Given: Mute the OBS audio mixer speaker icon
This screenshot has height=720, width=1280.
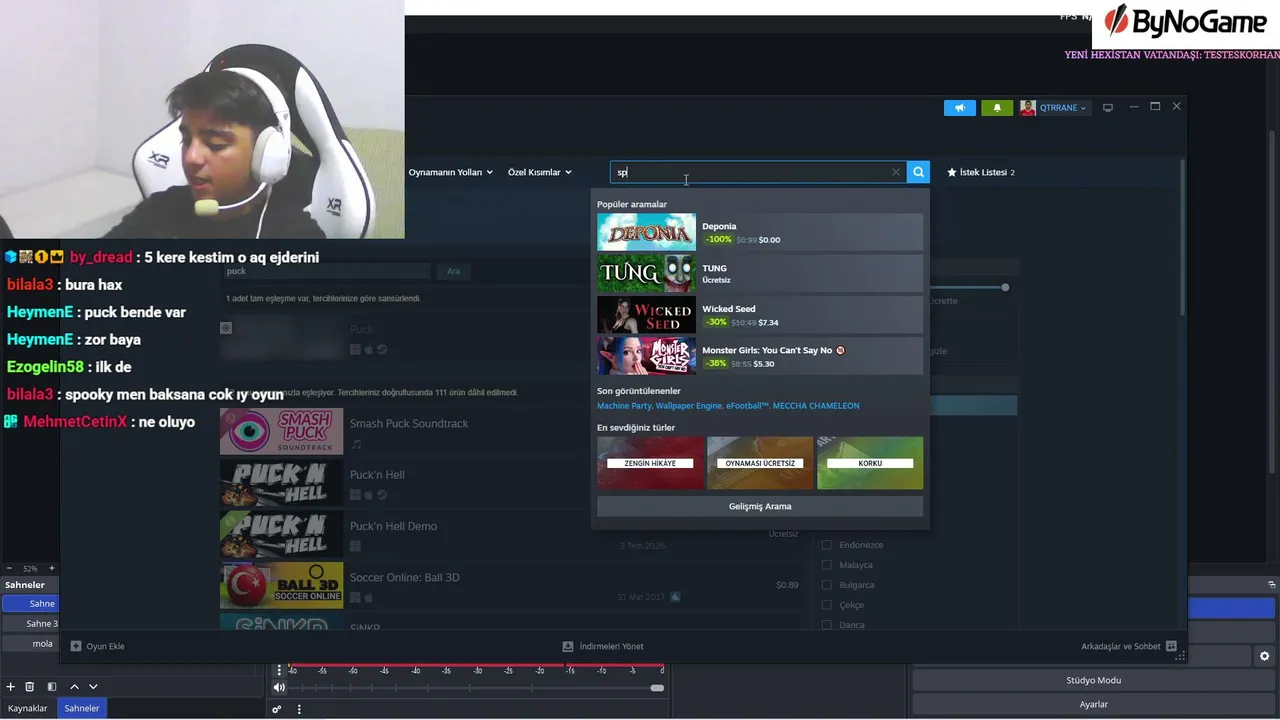Looking at the screenshot, I should tap(279, 687).
